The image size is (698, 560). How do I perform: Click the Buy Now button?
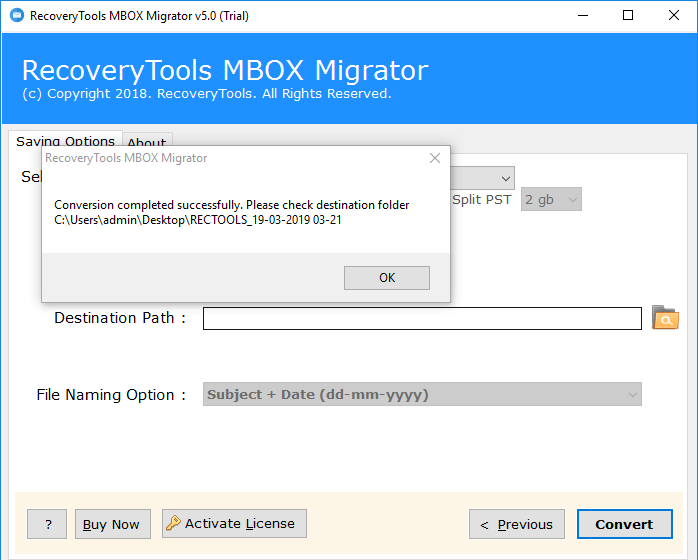pyautogui.click(x=113, y=524)
